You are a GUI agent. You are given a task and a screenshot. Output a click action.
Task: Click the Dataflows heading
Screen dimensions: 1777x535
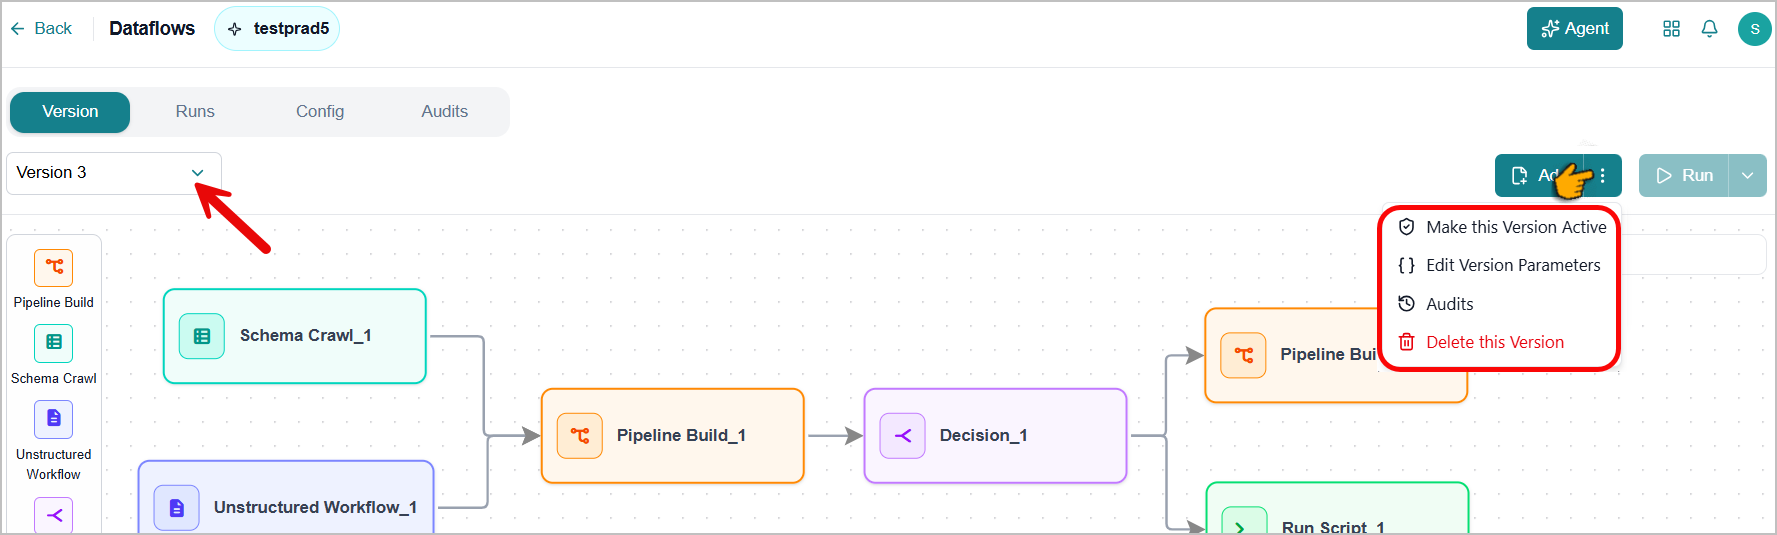click(152, 28)
